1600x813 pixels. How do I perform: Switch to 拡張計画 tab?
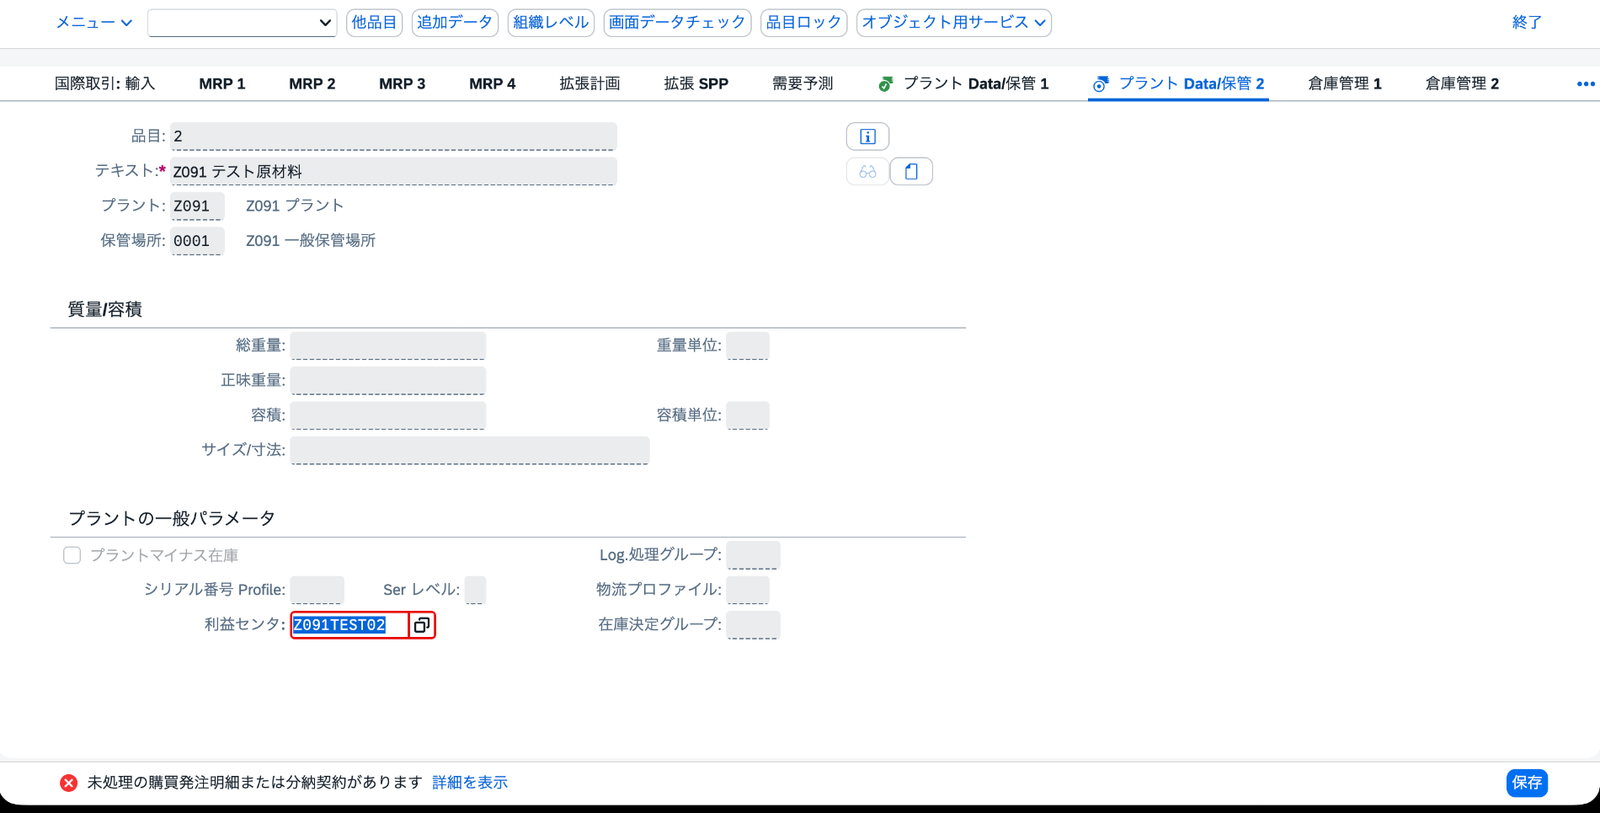coord(590,84)
